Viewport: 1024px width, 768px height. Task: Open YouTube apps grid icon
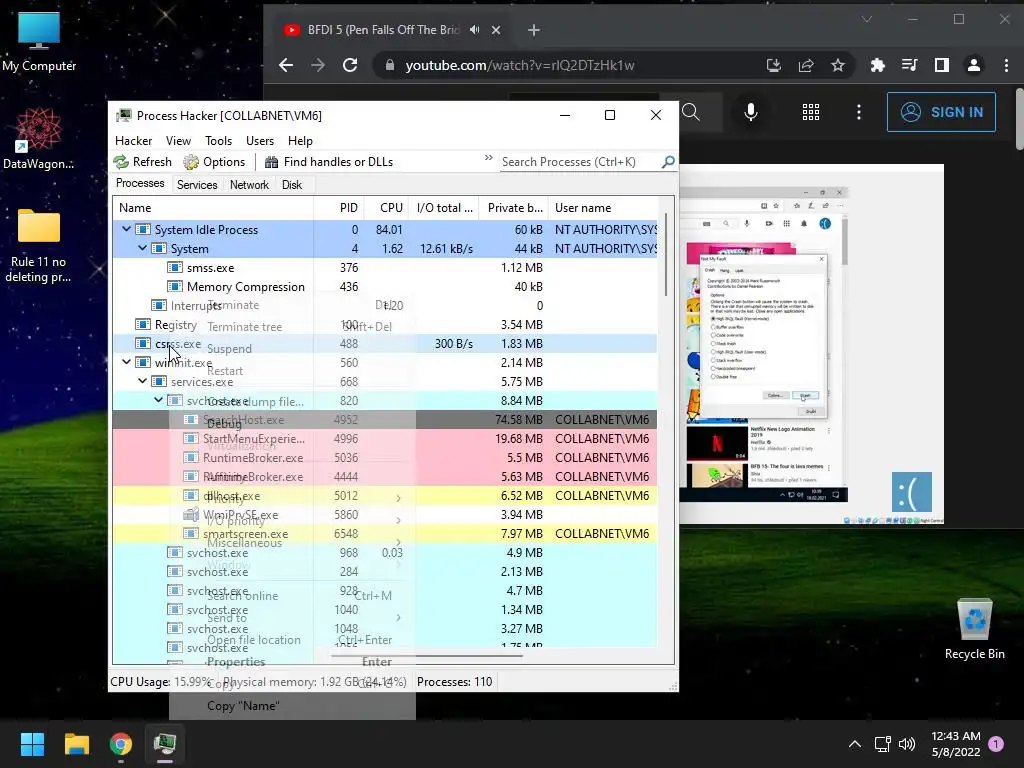pyautogui.click(x=810, y=112)
